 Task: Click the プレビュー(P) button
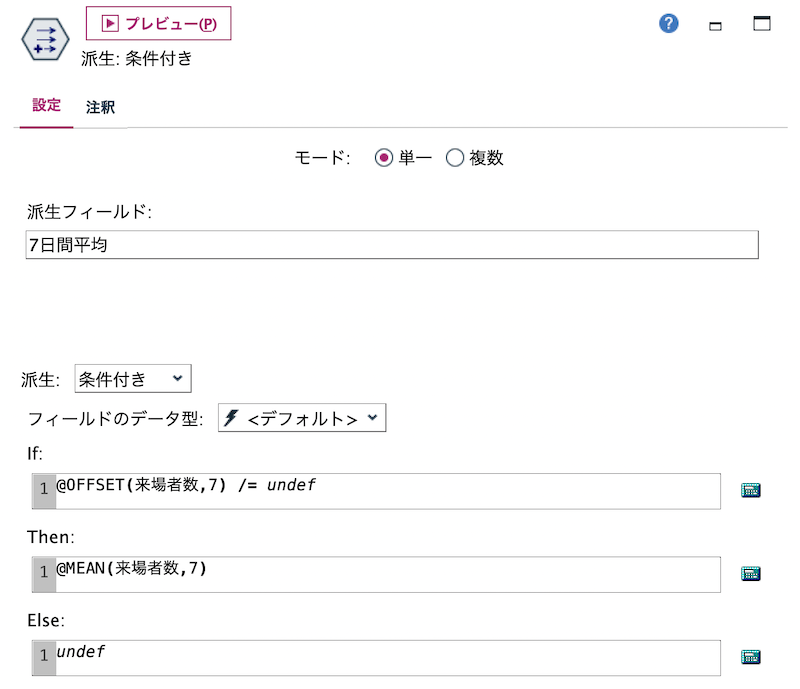click(160, 23)
